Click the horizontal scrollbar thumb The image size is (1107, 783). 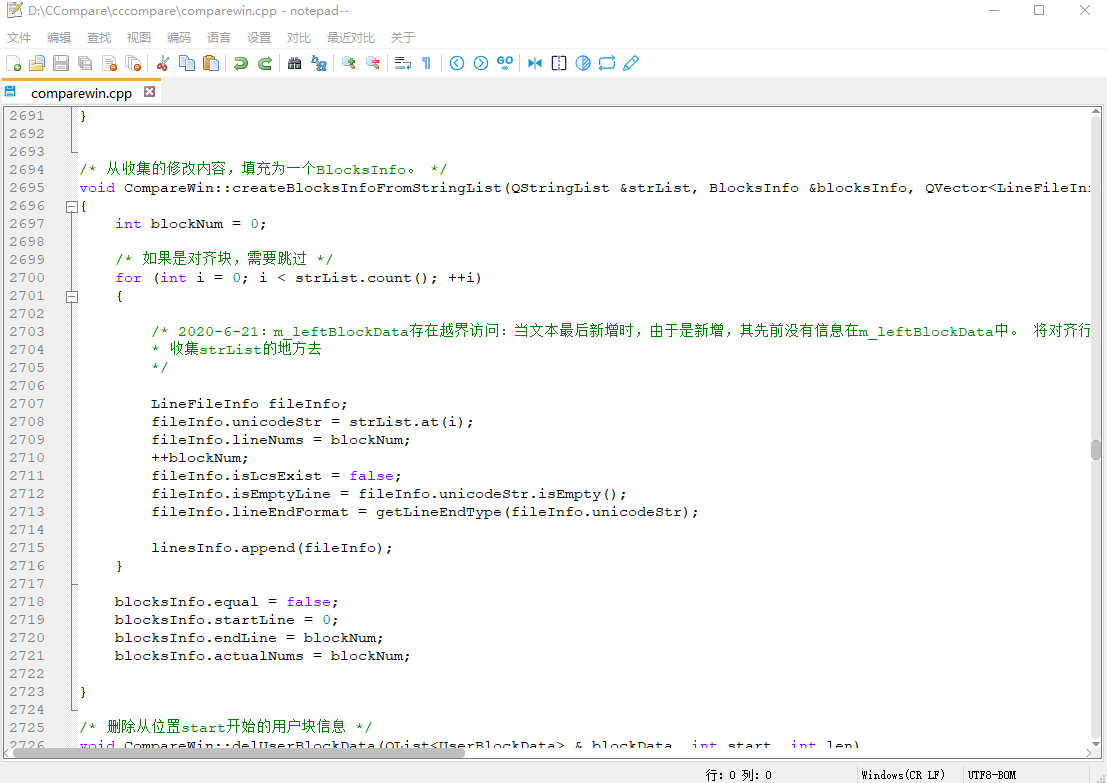point(239,753)
